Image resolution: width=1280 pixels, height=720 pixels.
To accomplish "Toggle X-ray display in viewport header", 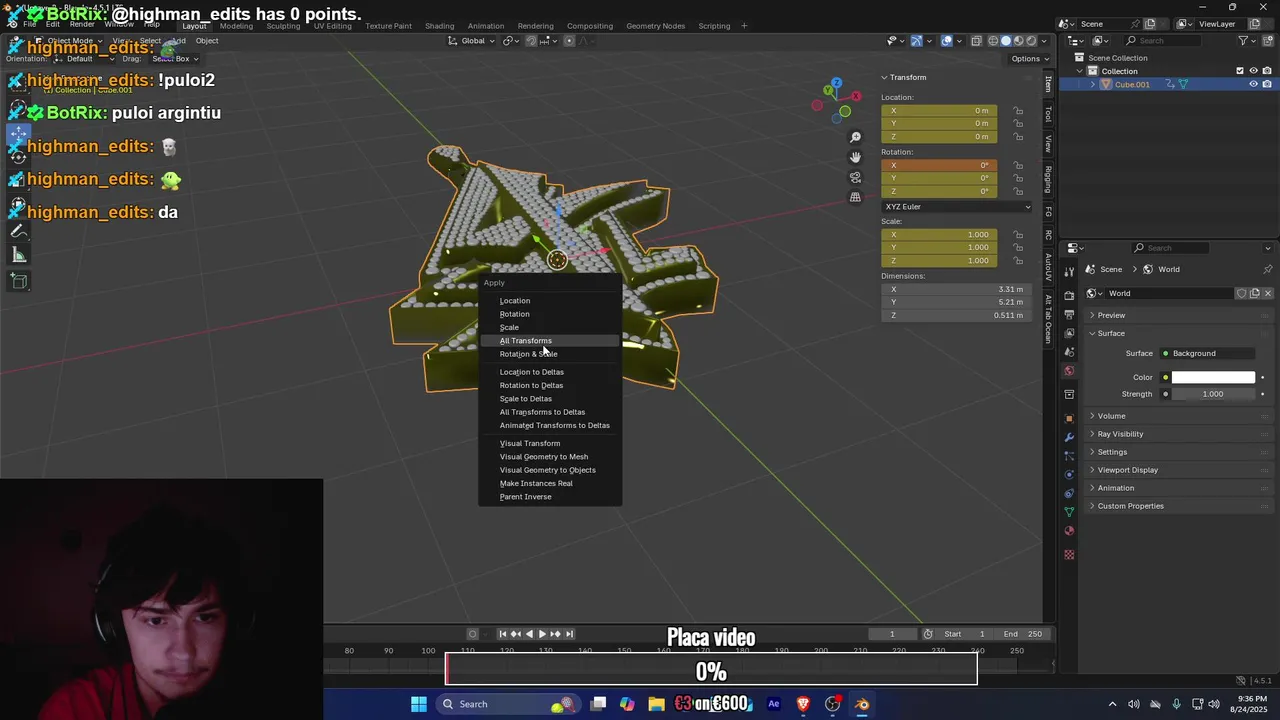I will 977,41.
